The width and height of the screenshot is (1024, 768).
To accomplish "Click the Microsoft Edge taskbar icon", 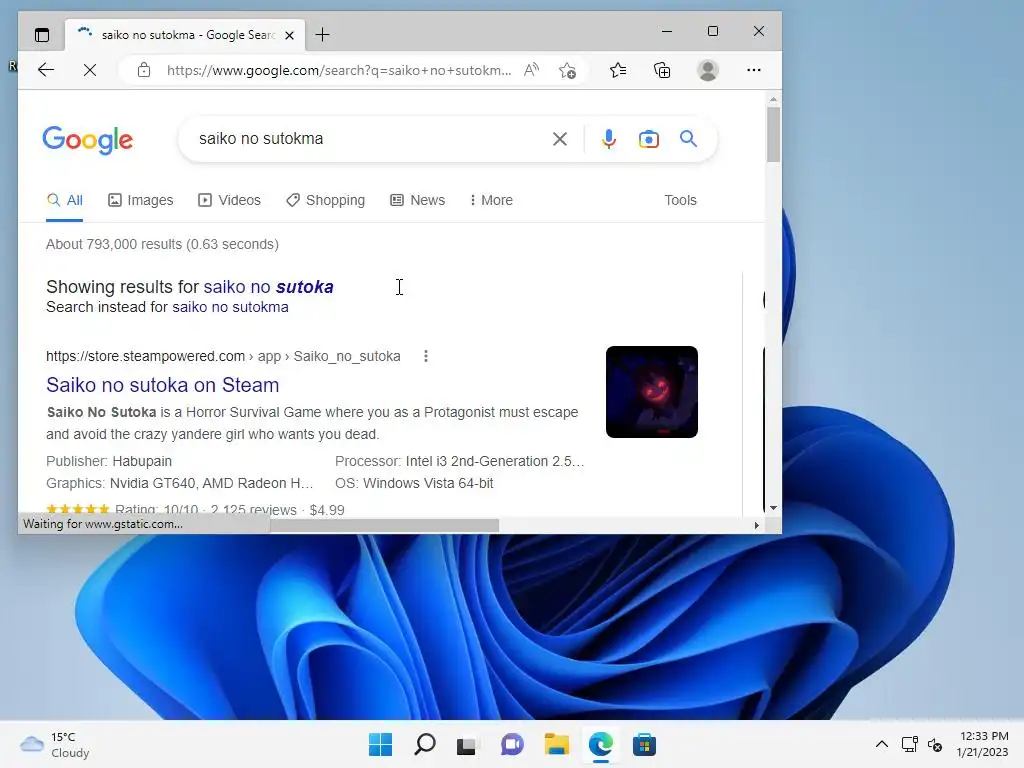I will coord(601,744).
